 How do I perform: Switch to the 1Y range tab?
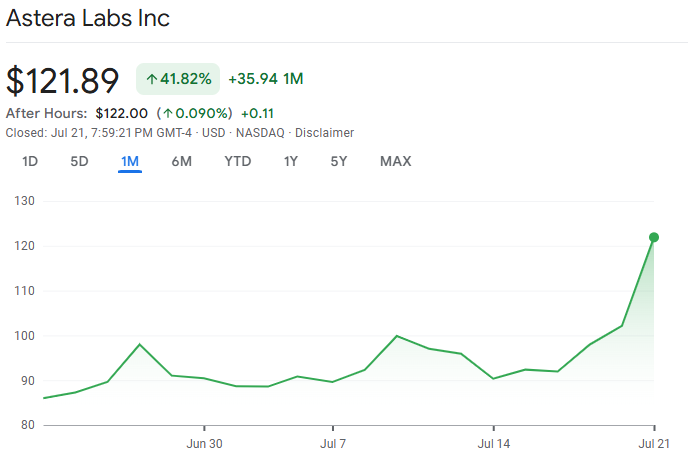pyautogui.click(x=290, y=161)
